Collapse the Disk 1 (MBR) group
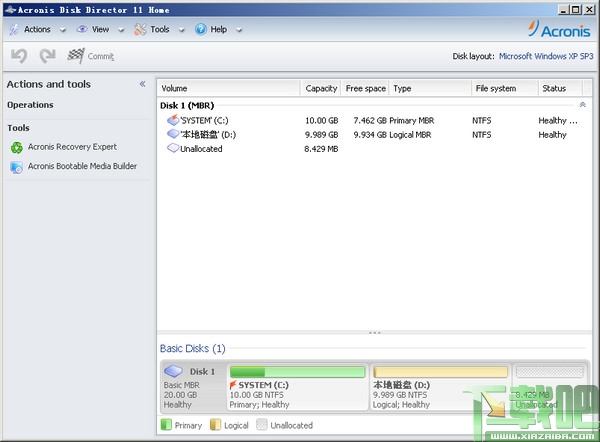This screenshot has width=600, height=442. 582,104
